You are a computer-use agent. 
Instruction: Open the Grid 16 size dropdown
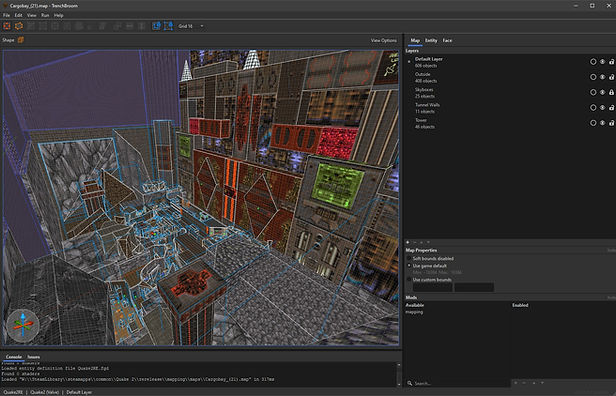click(191, 26)
